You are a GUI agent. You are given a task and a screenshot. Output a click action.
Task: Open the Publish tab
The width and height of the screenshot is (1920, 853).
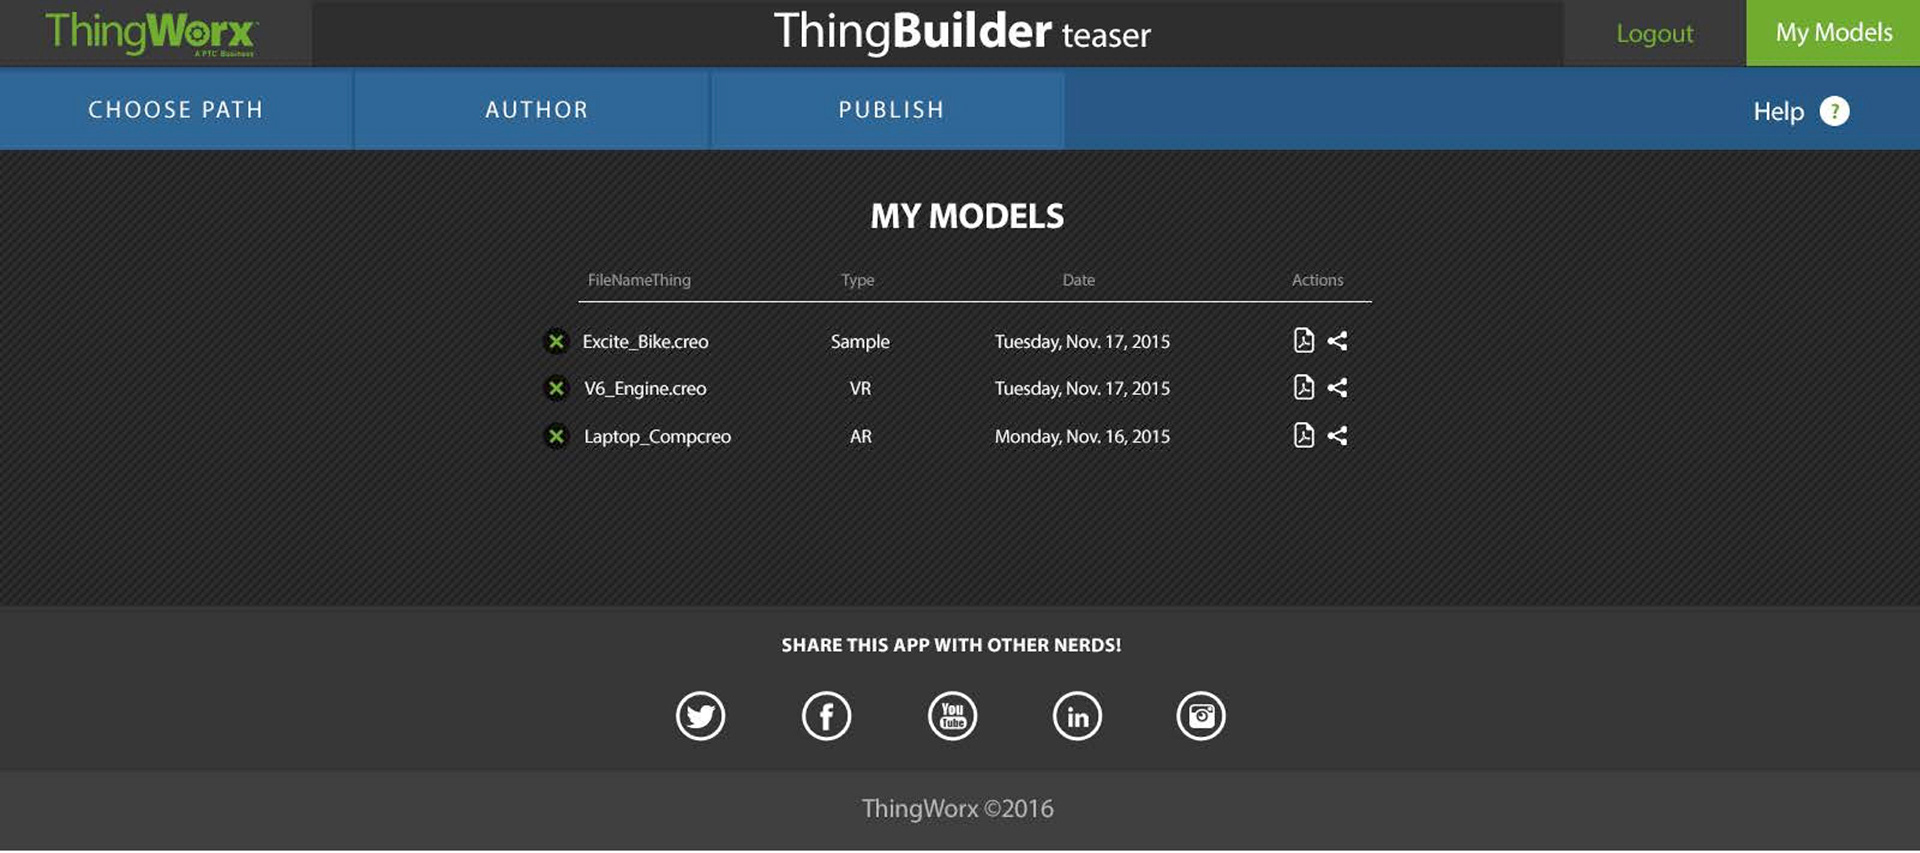(x=890, y=110)
